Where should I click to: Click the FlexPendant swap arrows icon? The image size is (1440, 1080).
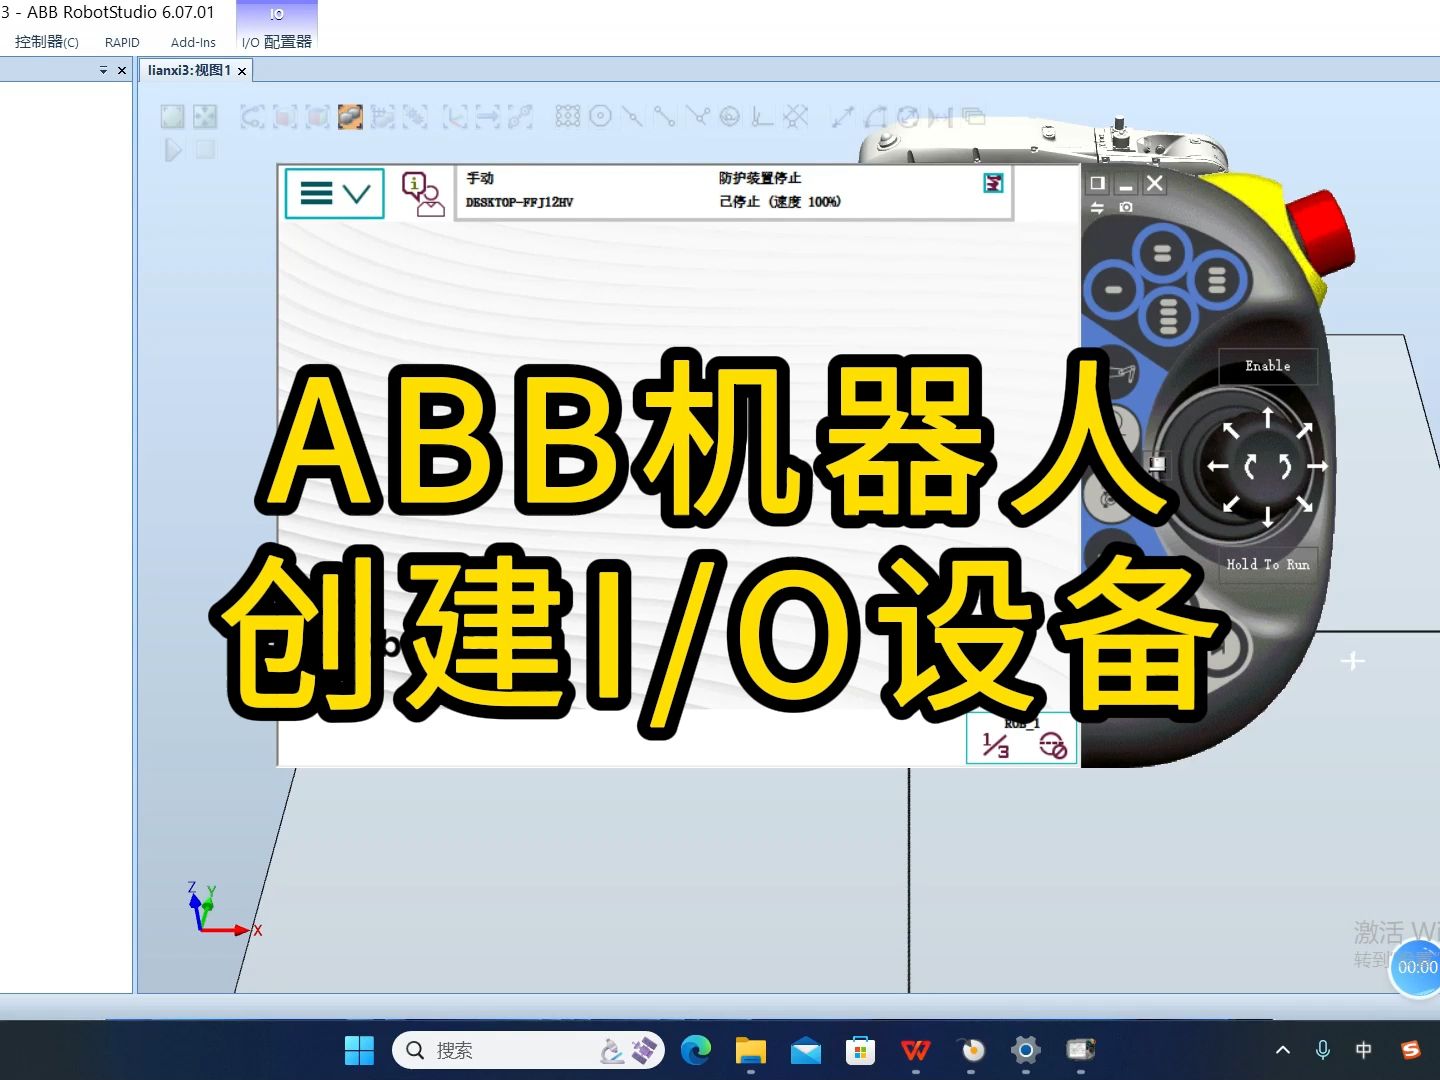pos(1097,207)
